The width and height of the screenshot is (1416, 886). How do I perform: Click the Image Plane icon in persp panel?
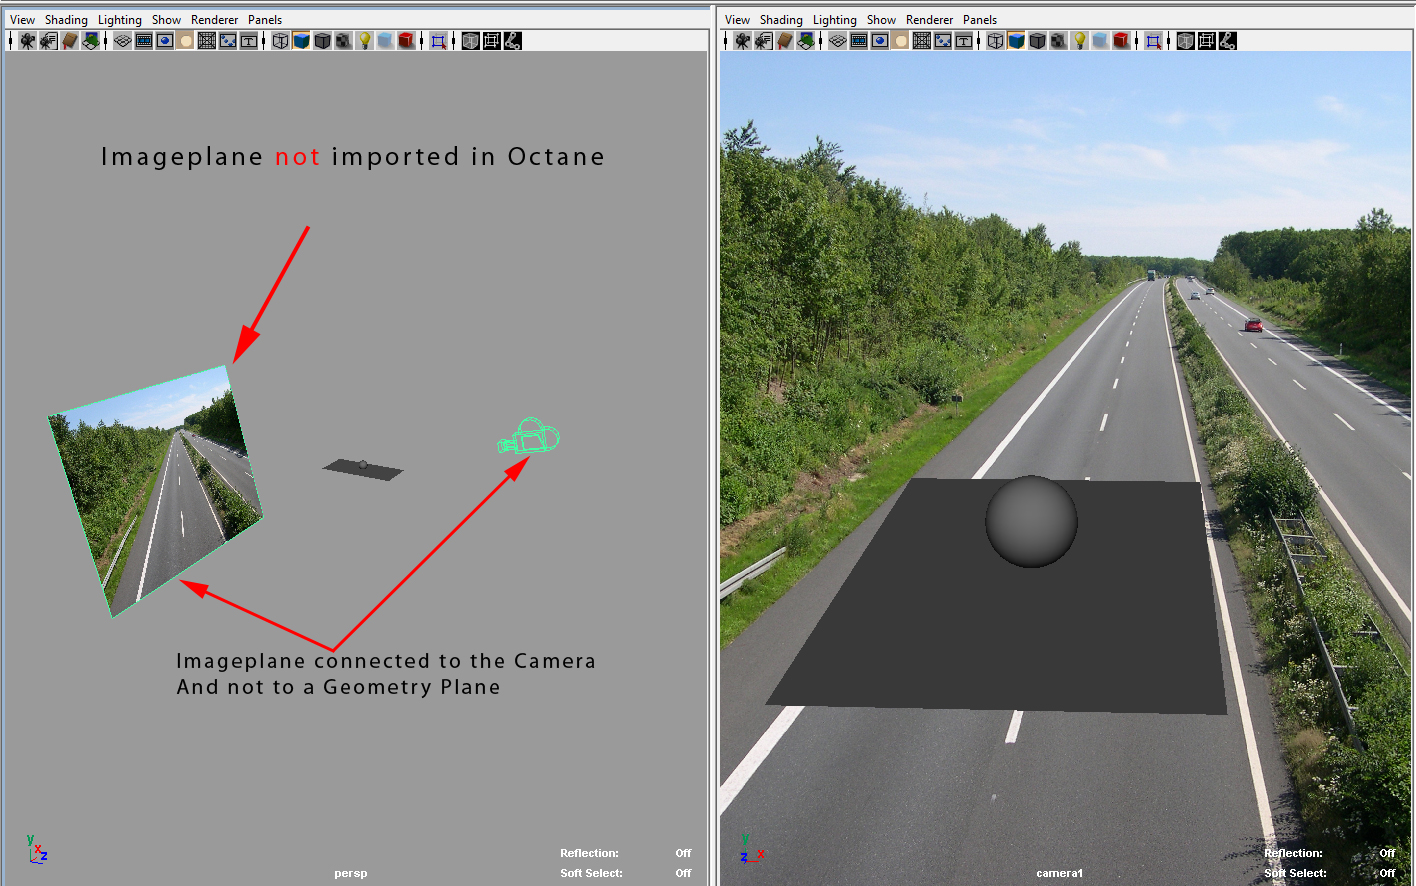91,41
